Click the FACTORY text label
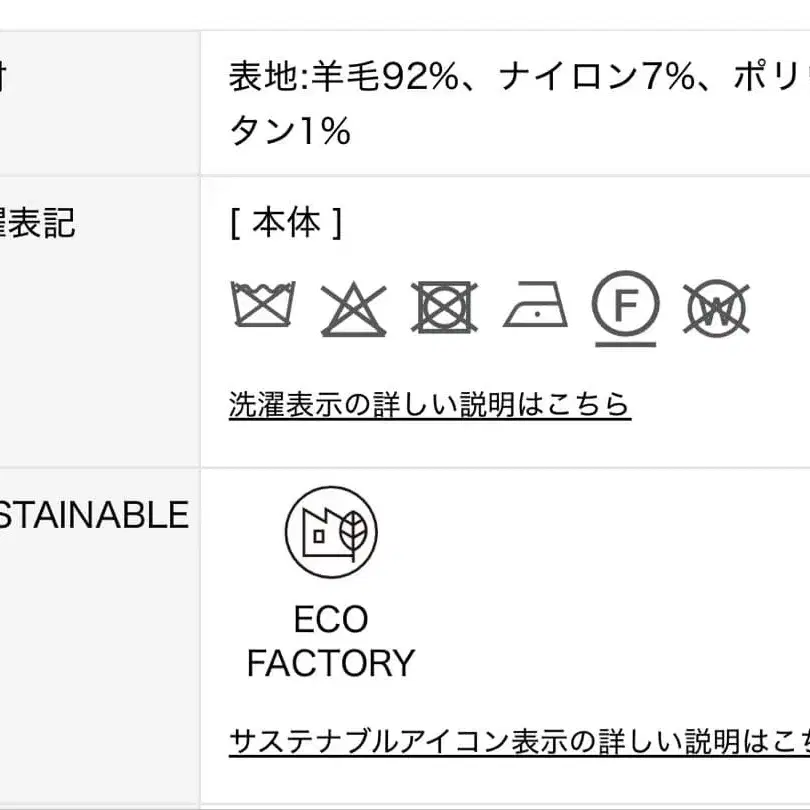Screen dimensions: 810x810 (330, 663)
